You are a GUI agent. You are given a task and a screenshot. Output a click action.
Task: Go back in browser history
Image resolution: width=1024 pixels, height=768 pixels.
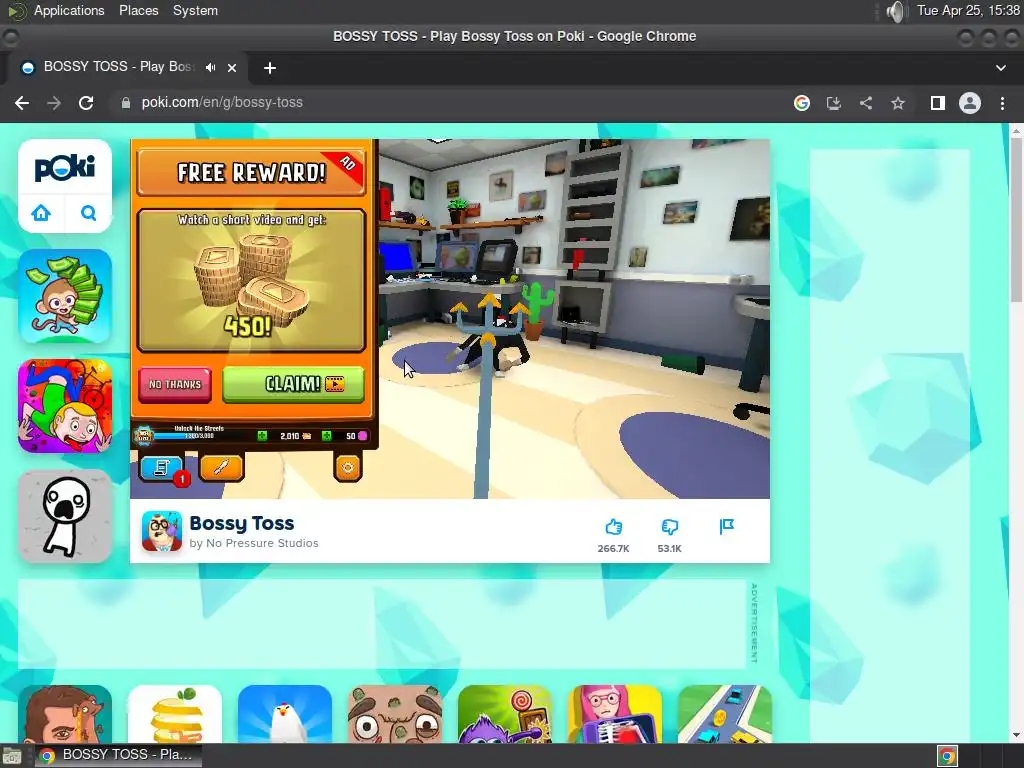click(22, 103)
